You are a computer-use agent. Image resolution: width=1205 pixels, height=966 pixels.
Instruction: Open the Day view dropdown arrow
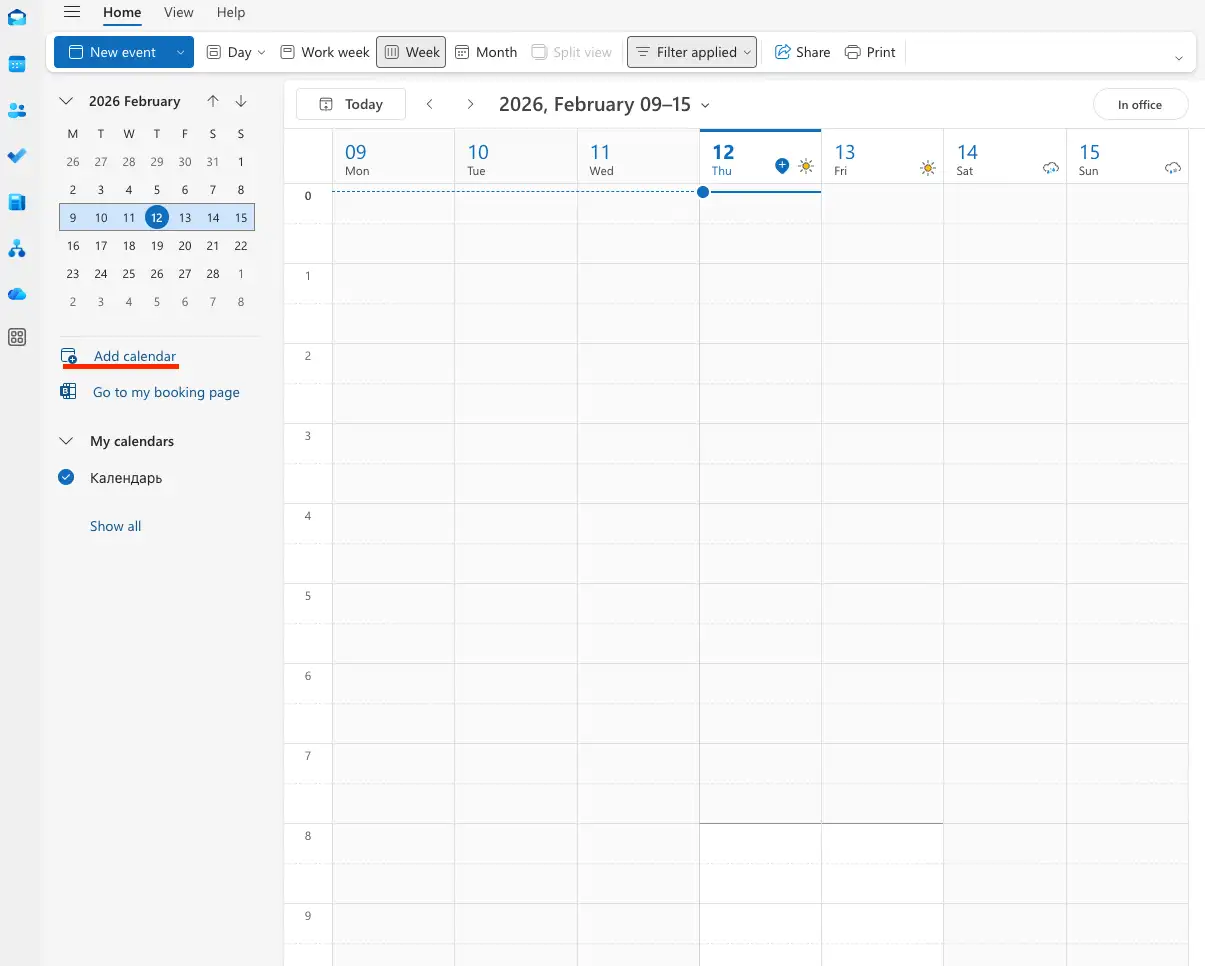click(x=262, y=52)
